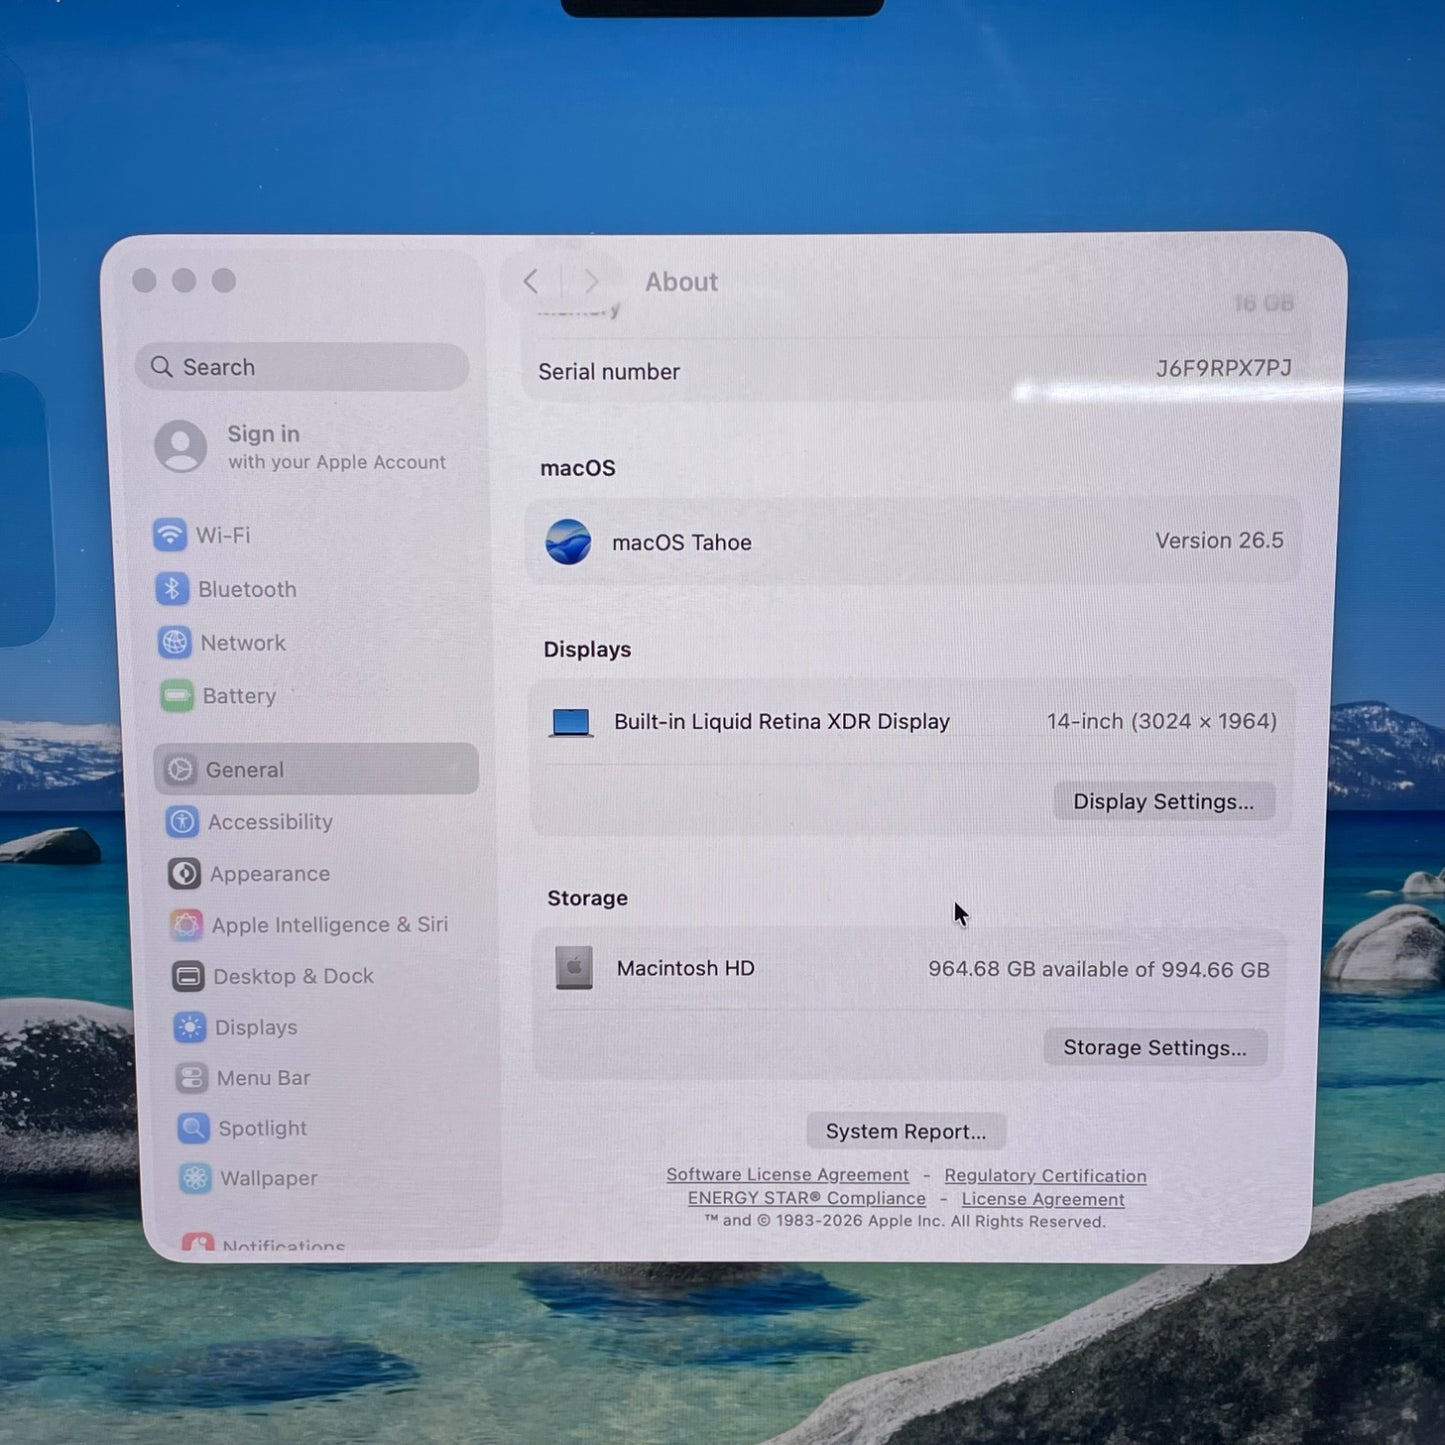The width and height of the screenshot is (1445, 1445).
Task: Click the About title in the header
Action: tap(682, 282)
